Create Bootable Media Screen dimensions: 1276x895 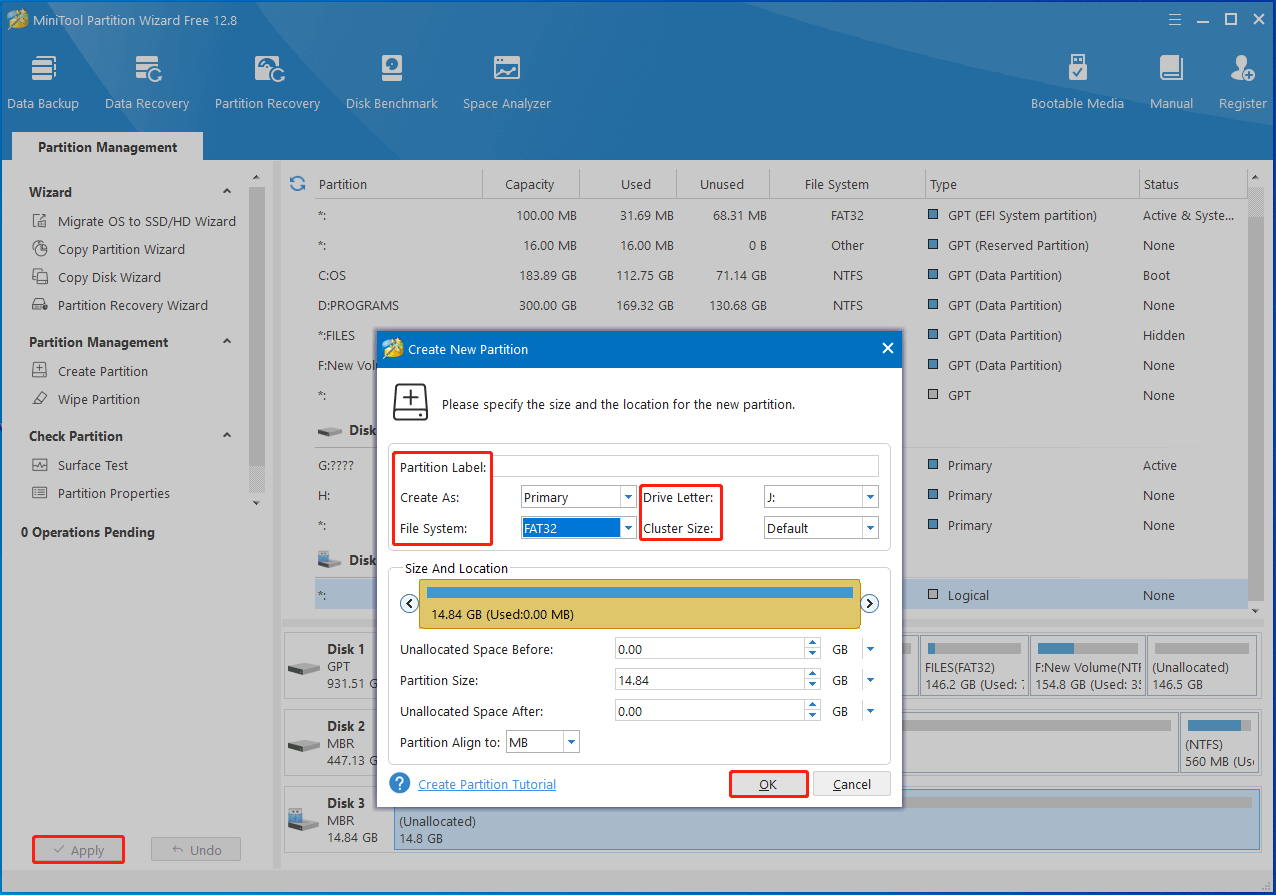[1077, 82]
